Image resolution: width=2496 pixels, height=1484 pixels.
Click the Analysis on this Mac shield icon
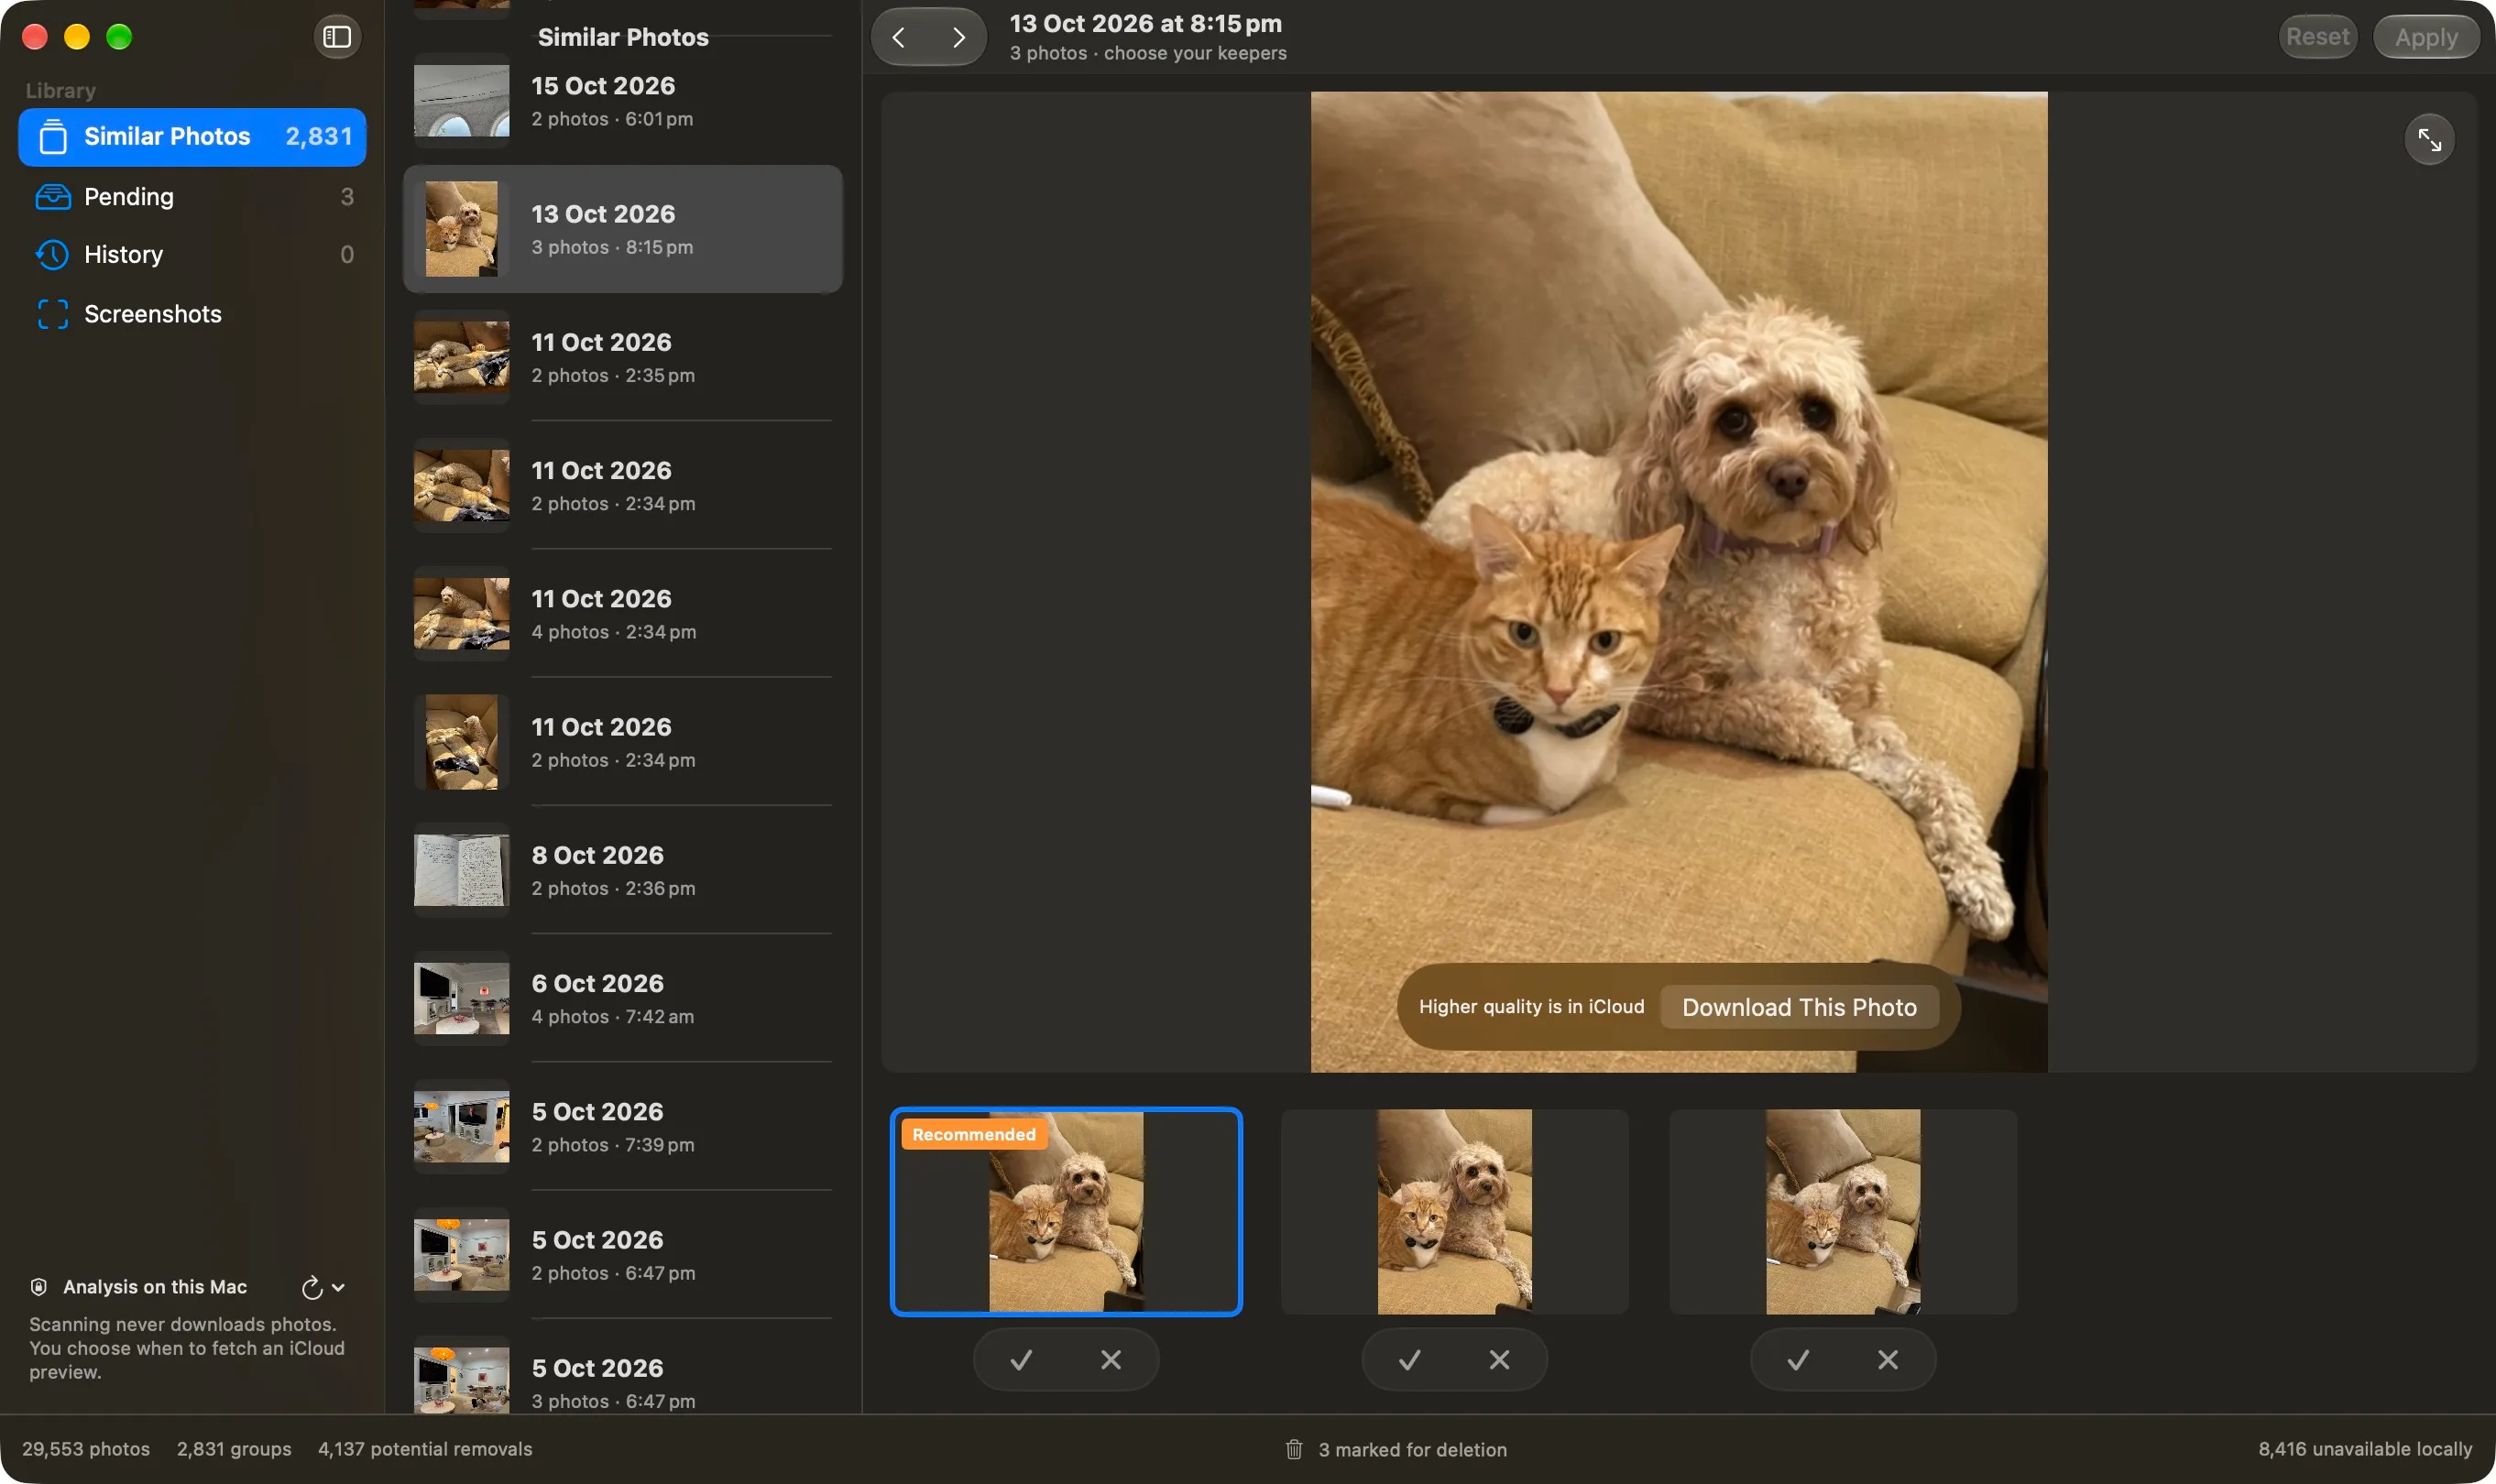point(39,1287)
